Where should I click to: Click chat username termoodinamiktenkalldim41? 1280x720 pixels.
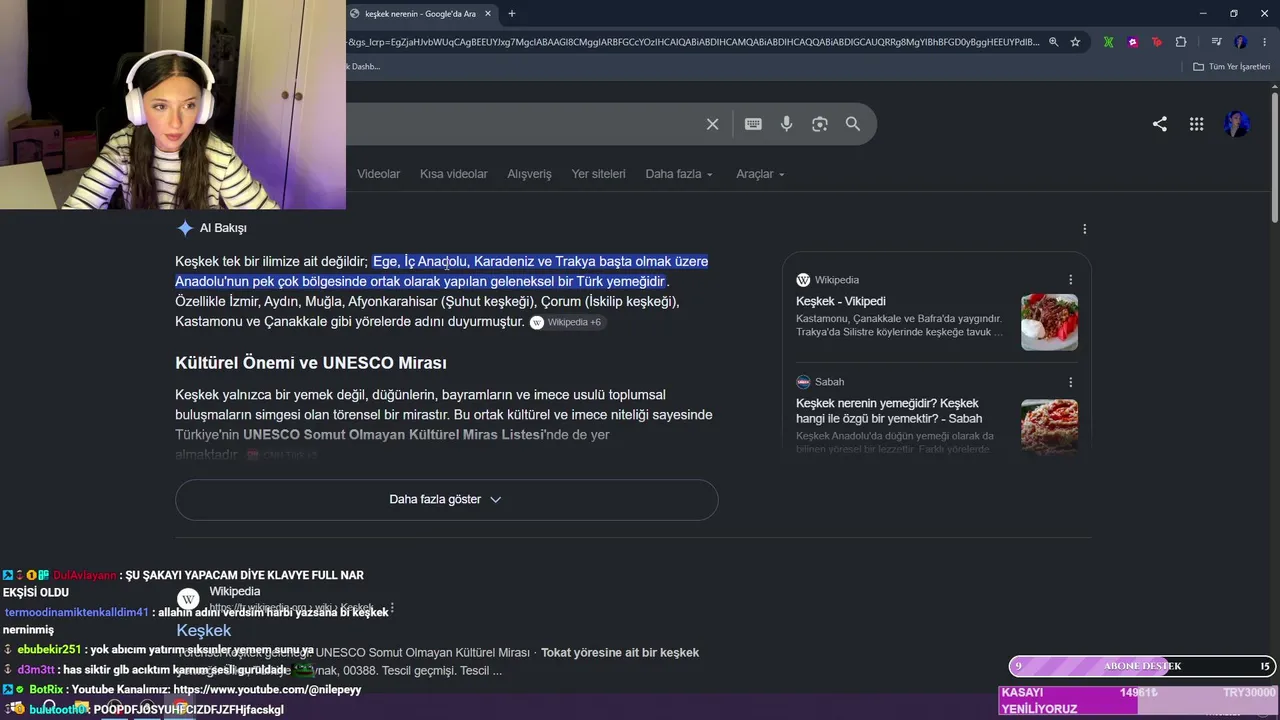pyautogui.click(x=76, y=612)
